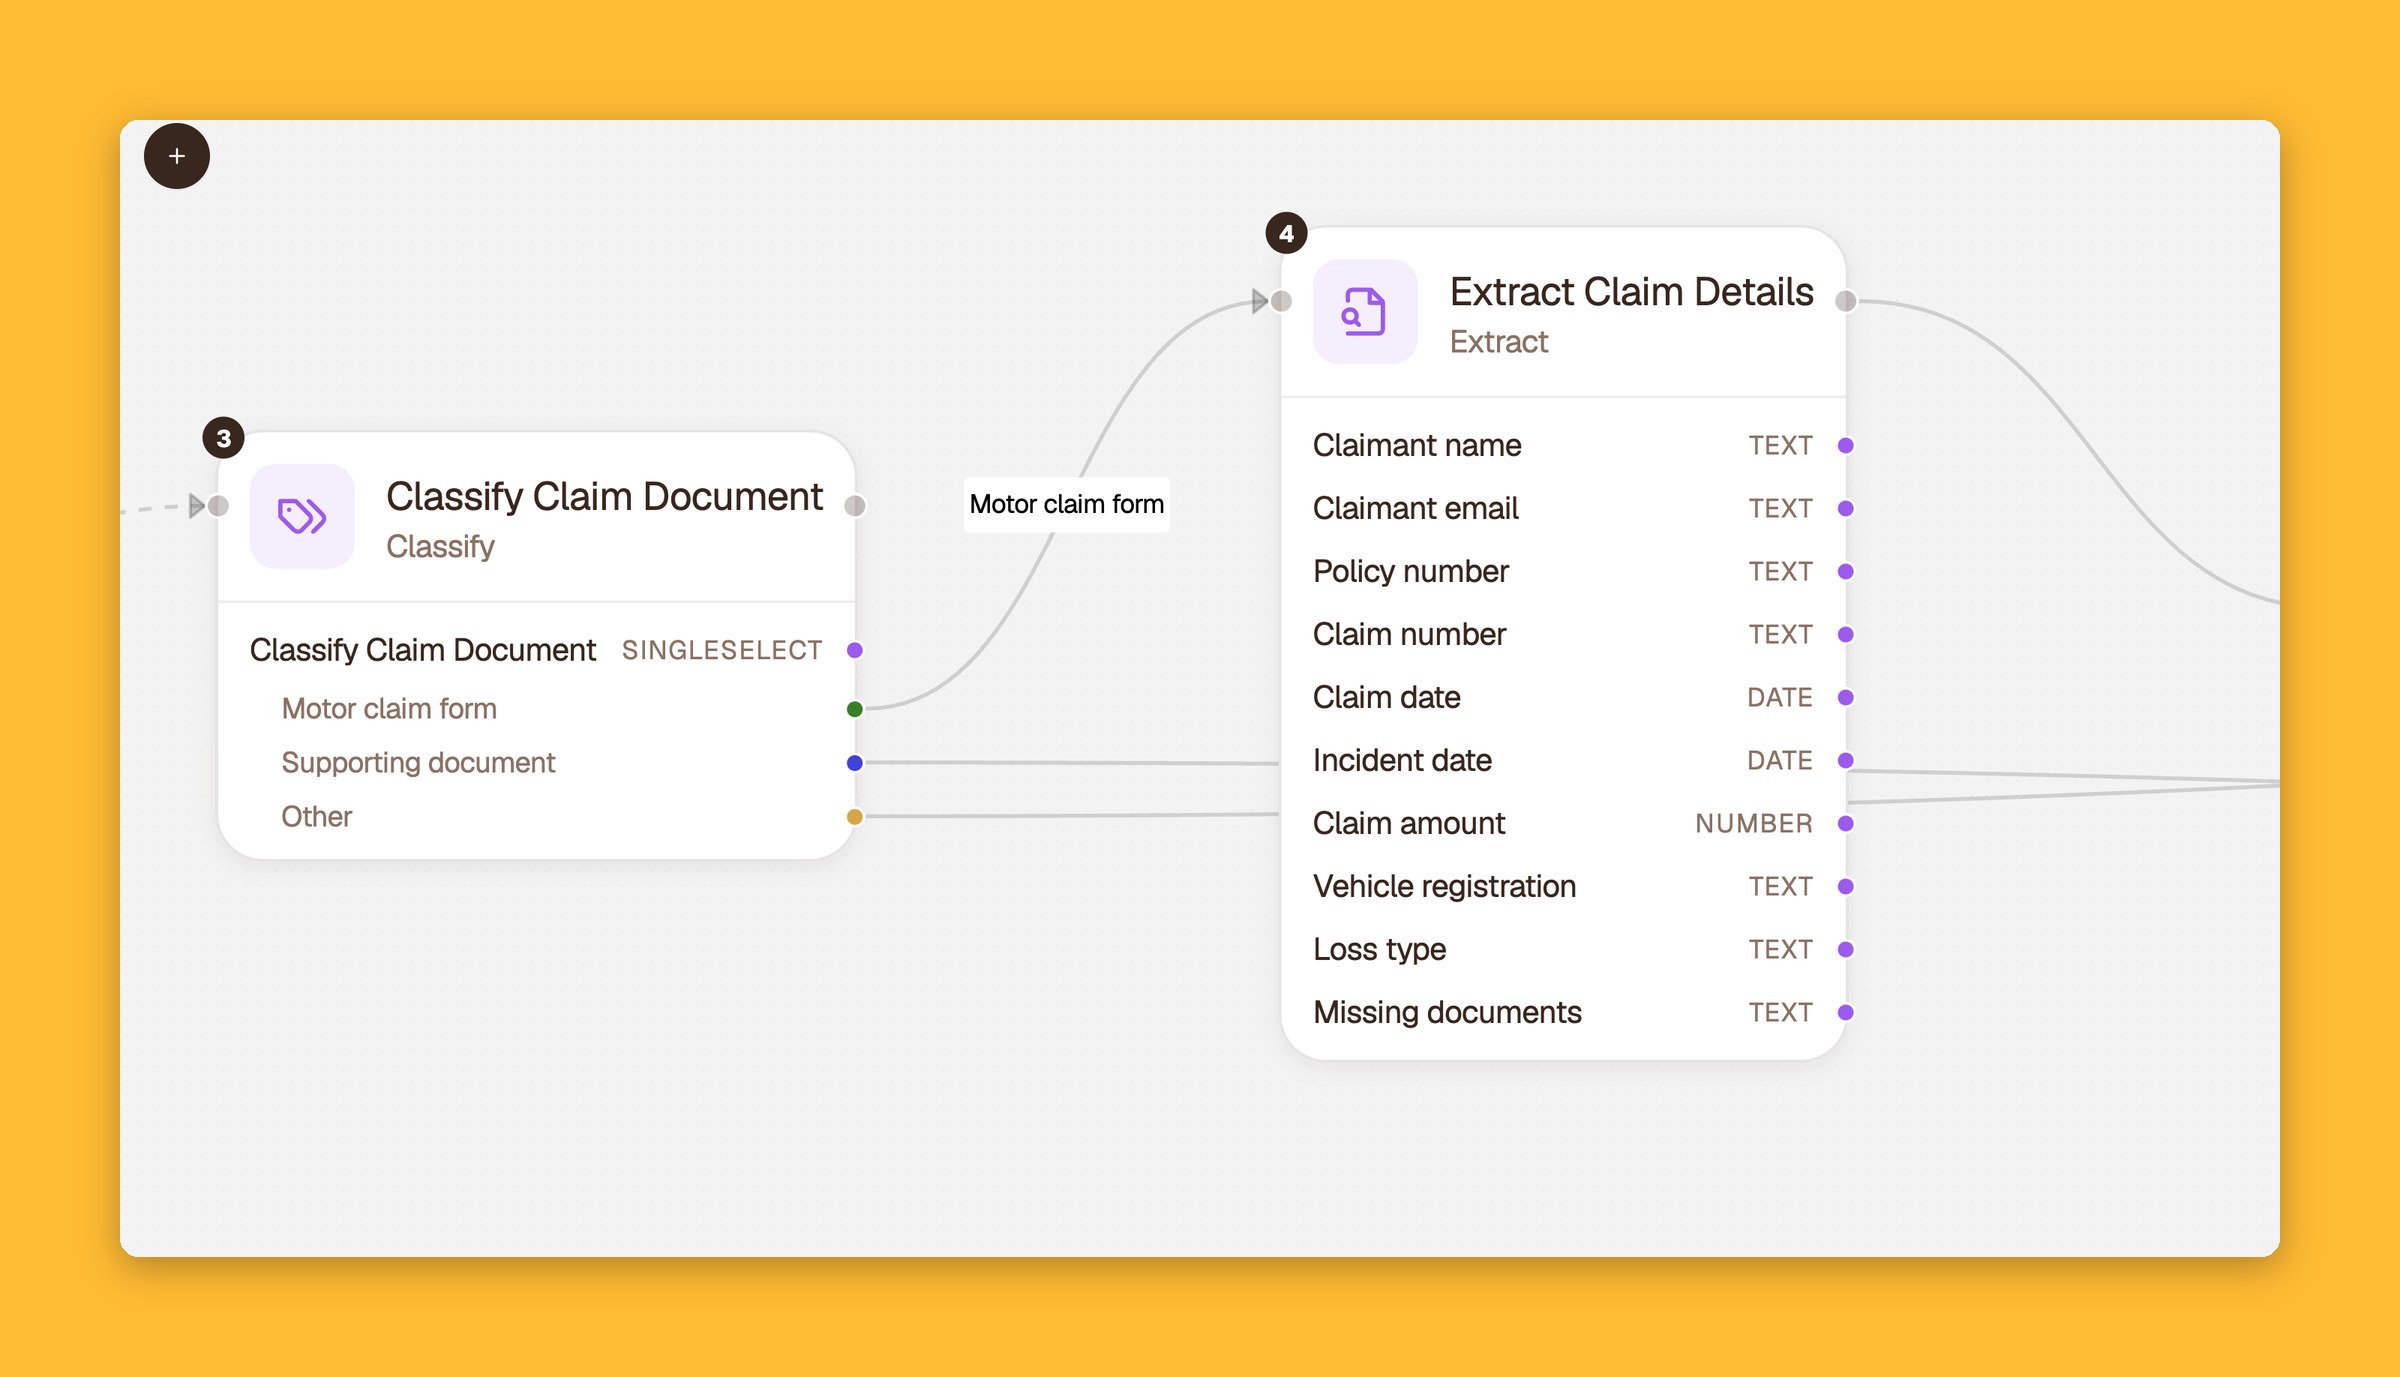Image resolution: width=2400 pixels, height=1377 pixels.
Task: Click the blue Supporting document port
Action: [x=855, y=763]
